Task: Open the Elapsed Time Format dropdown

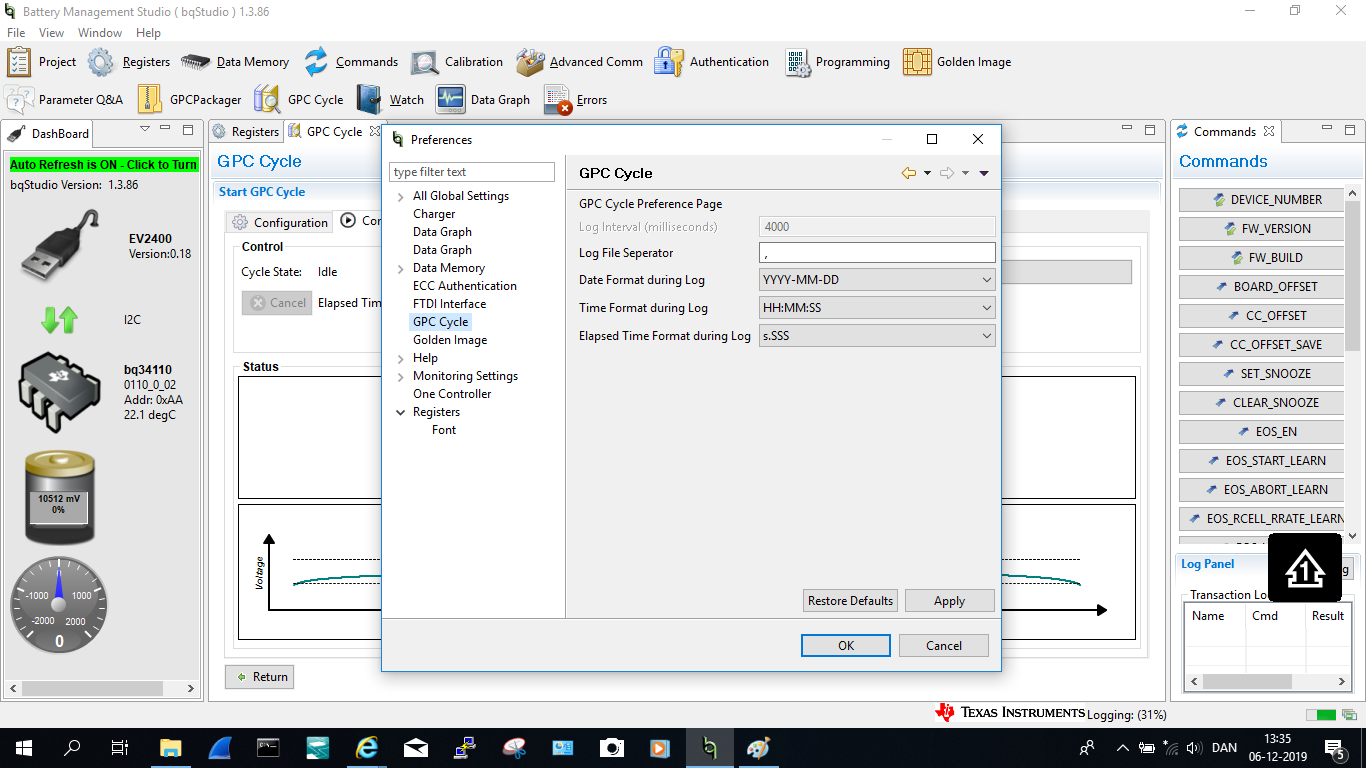Action: (877, 336)
